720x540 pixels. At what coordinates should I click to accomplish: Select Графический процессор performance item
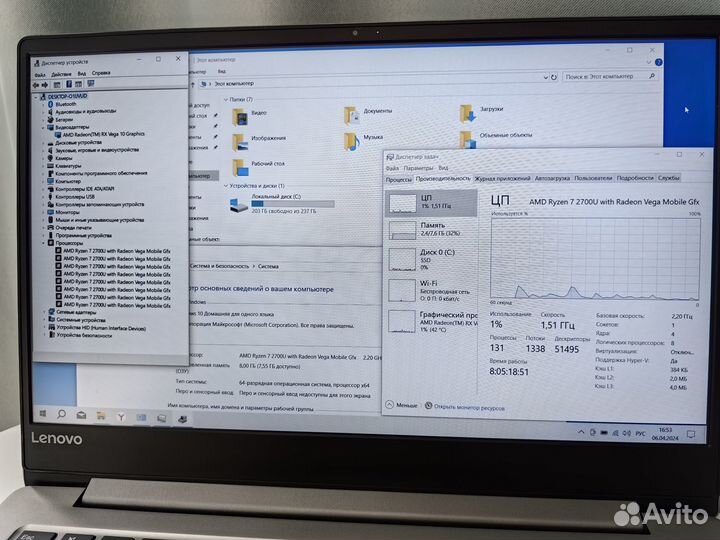[431, 321]
